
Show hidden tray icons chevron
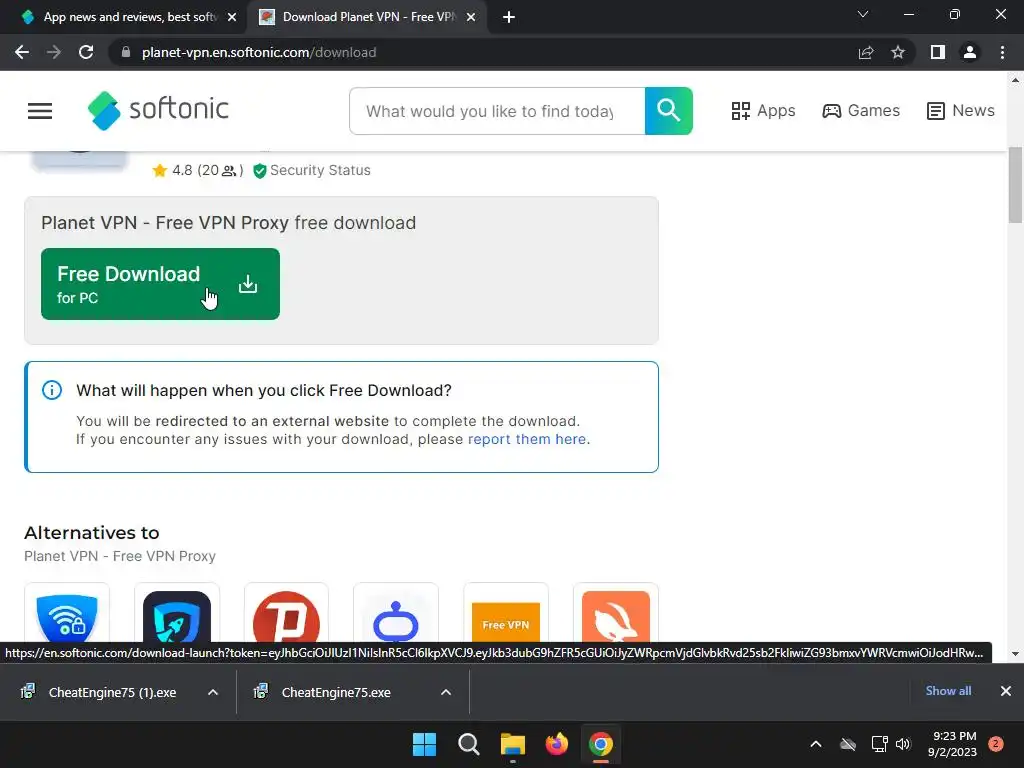(816, 744)
